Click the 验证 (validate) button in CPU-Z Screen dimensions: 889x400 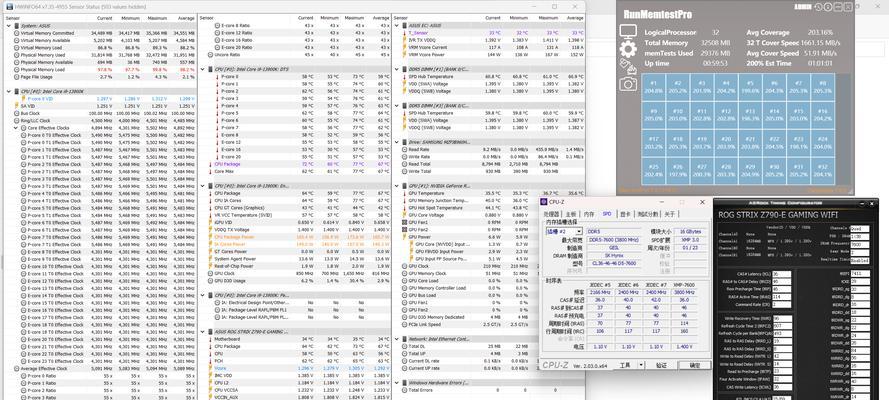(x=661, y=365)
